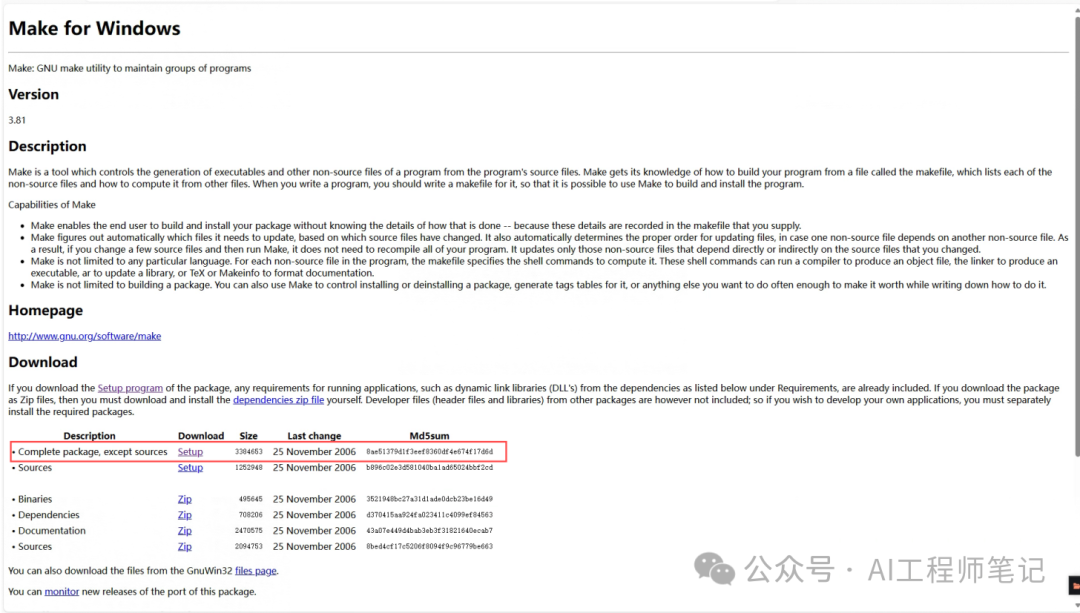This screenshot has height=613, width=1080.
Task: Click the 'Version' section heading
Action: tap(34, 94)
